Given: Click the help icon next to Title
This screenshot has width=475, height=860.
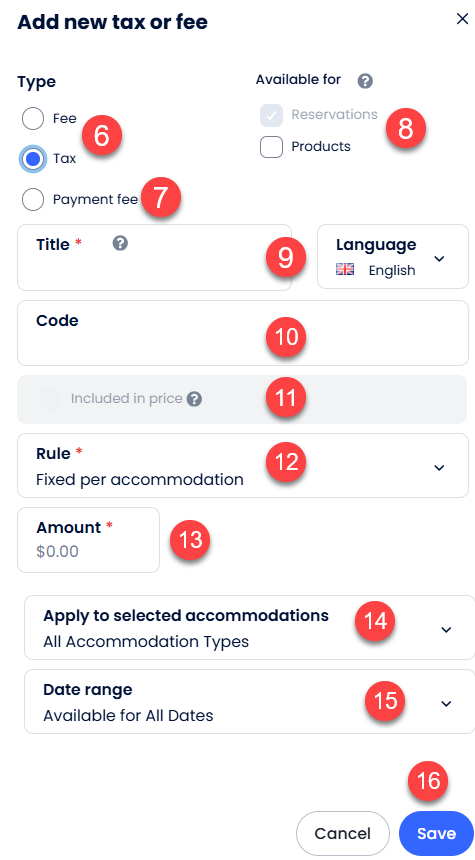Looking at the screenshot, I should (120, 244).
